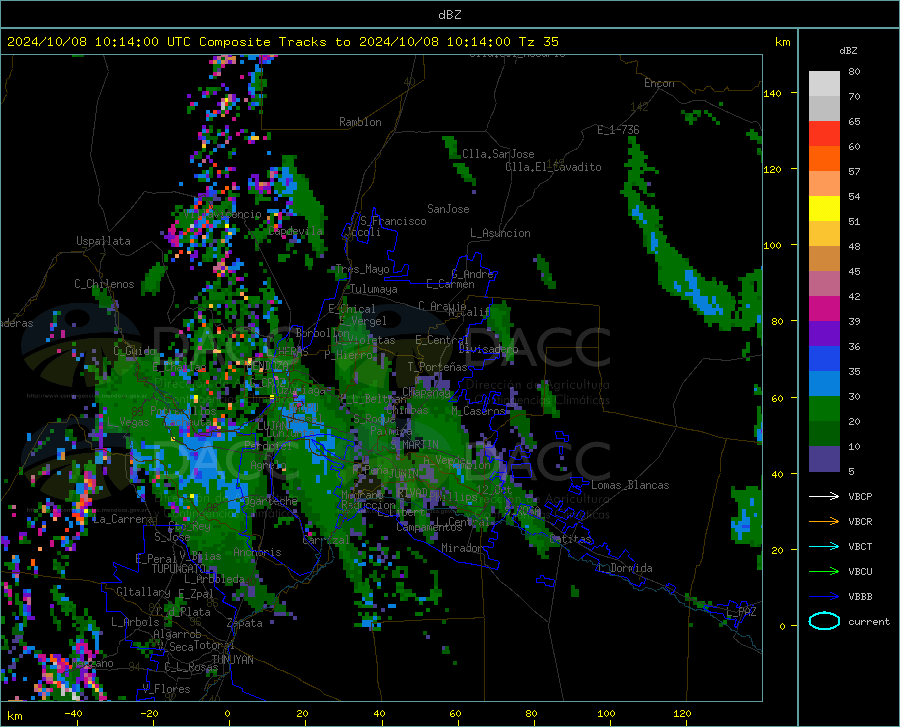900x727 pixels.
Task: Select the purple 36-39 dBZ legend swatch
Action: tap(824, 334)
